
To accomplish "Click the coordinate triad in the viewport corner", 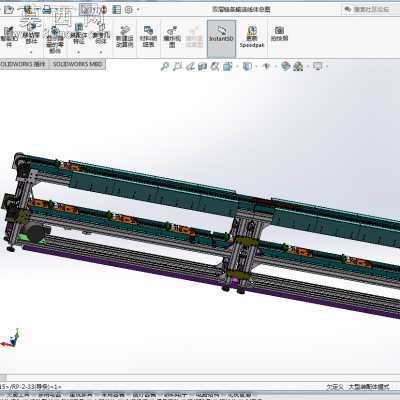I will (10, 338).
